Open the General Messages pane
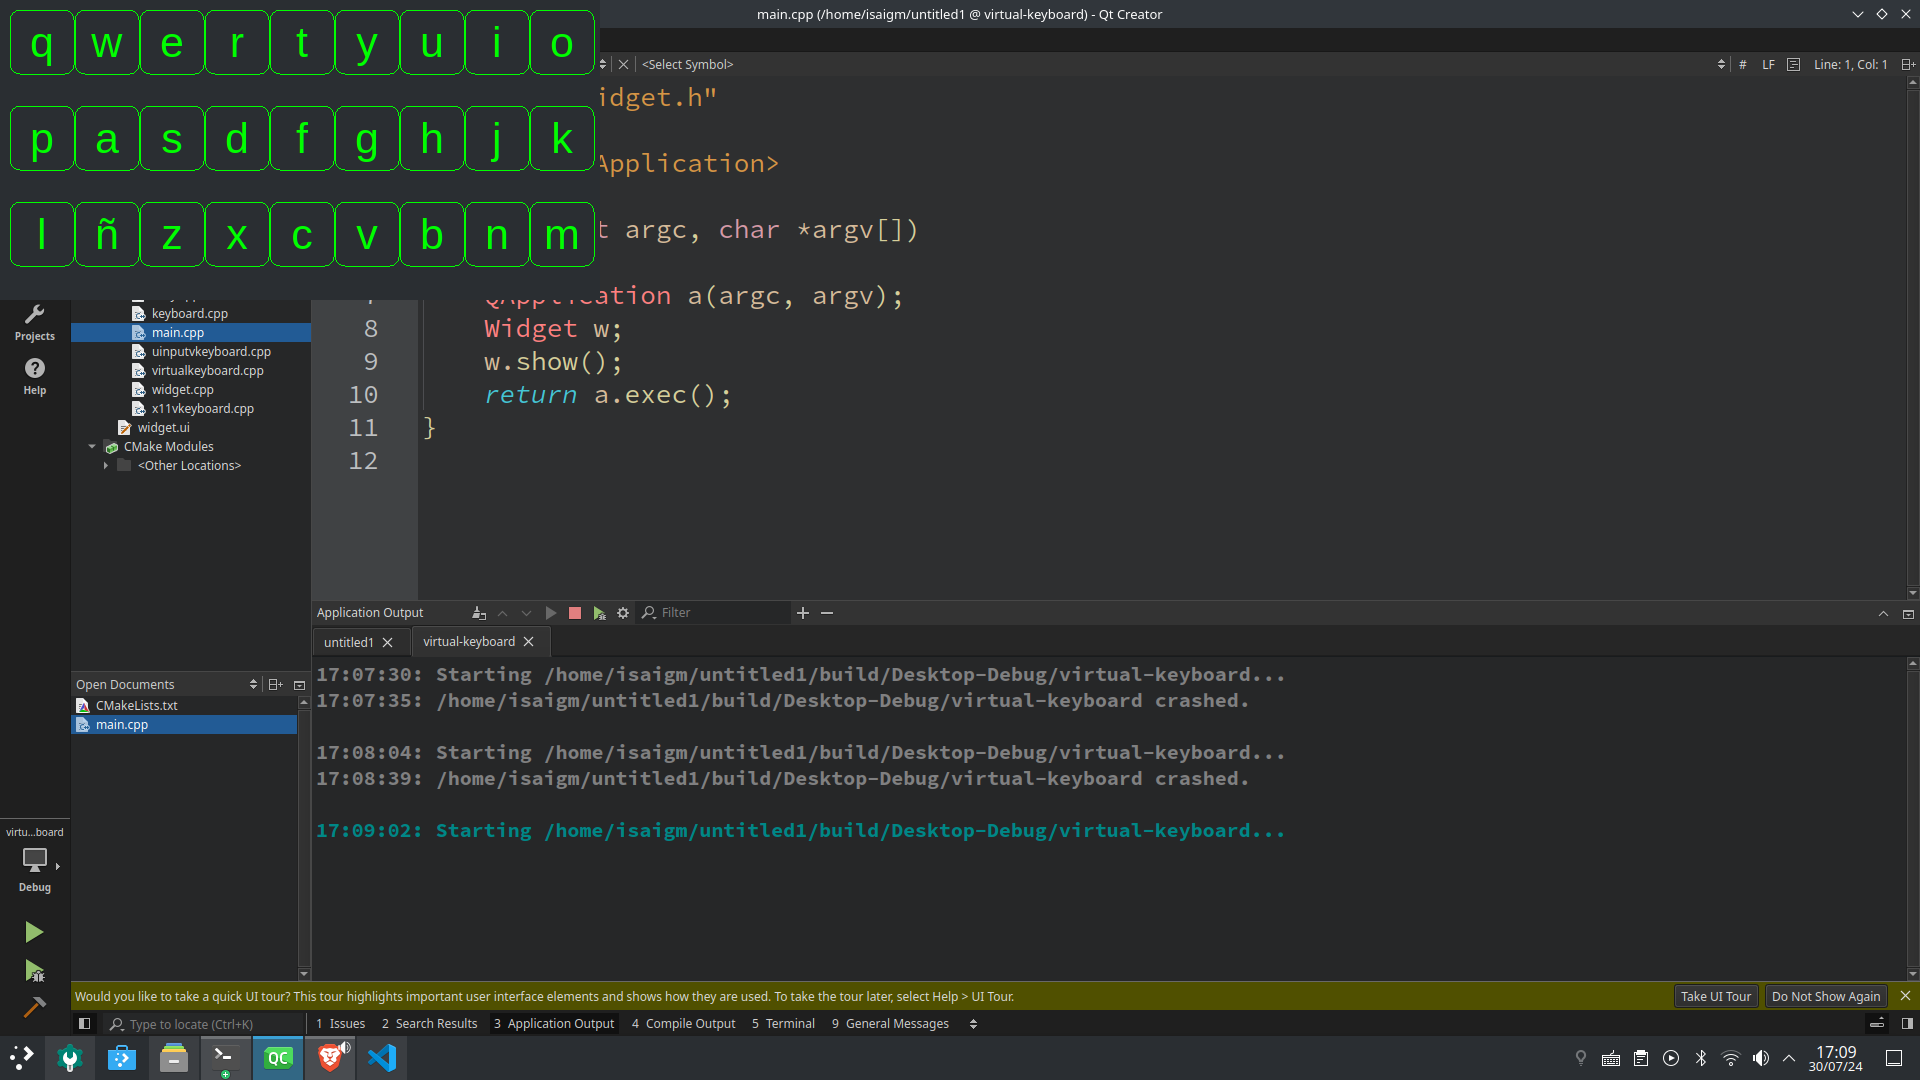This screenshot has width=1920, height=1080. tap(890, 1023)
